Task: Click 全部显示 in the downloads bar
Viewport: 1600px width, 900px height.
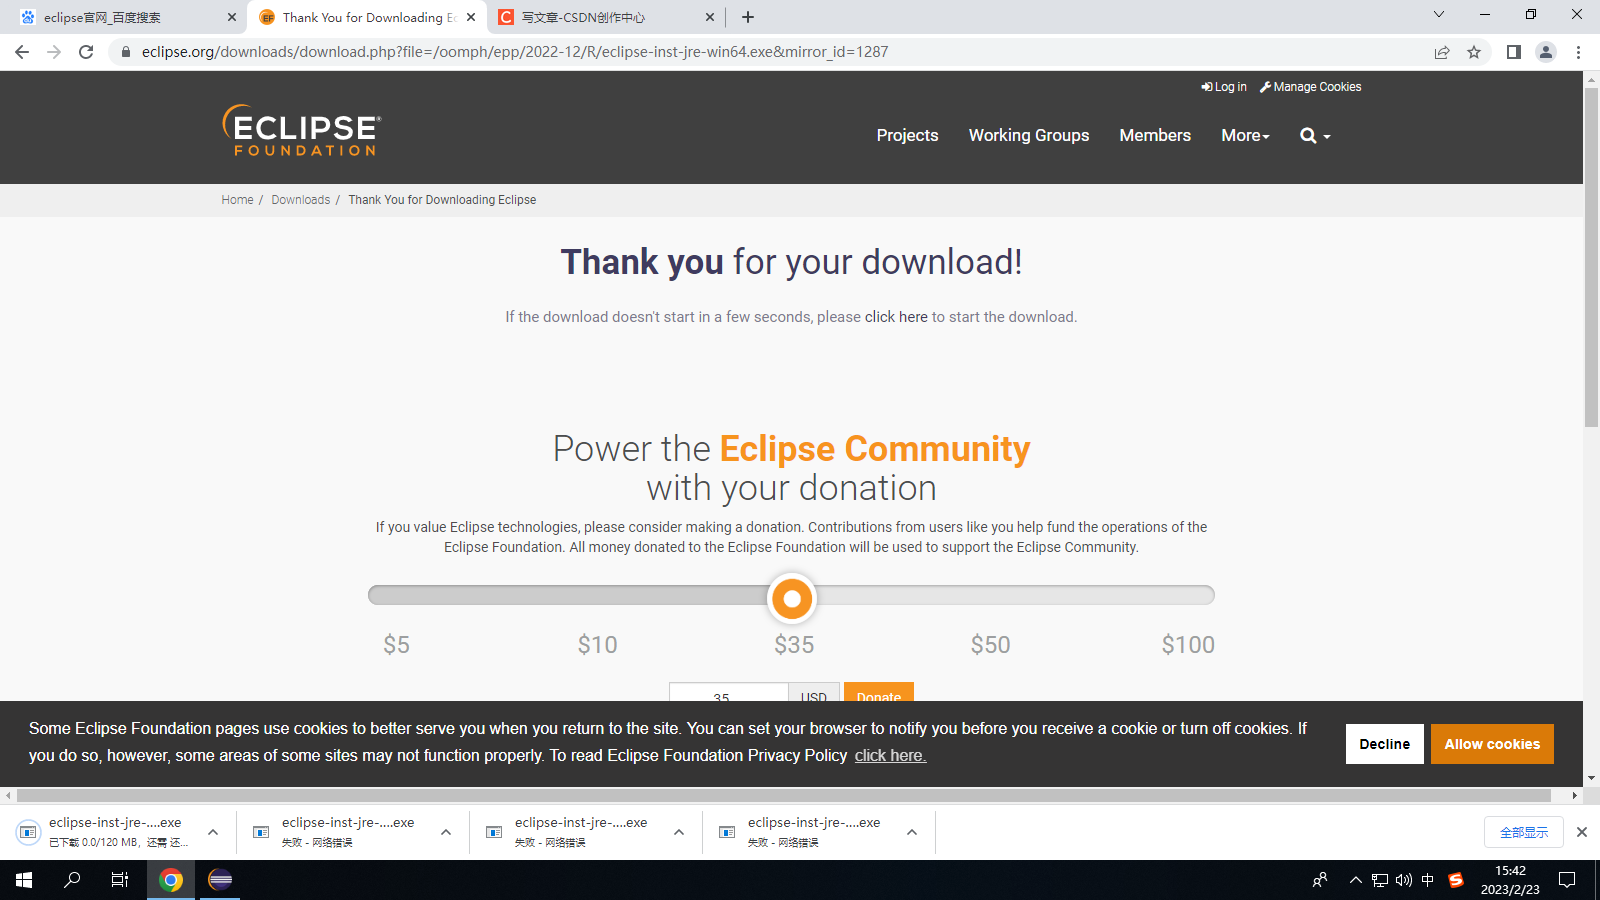Action: click(x=1523, y=831)
